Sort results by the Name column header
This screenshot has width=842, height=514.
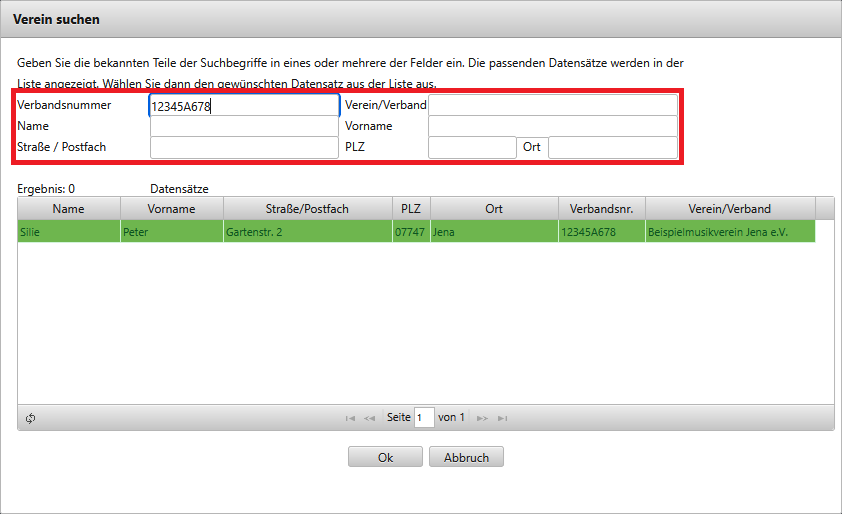pyautogui.click(x=69, y=209)
